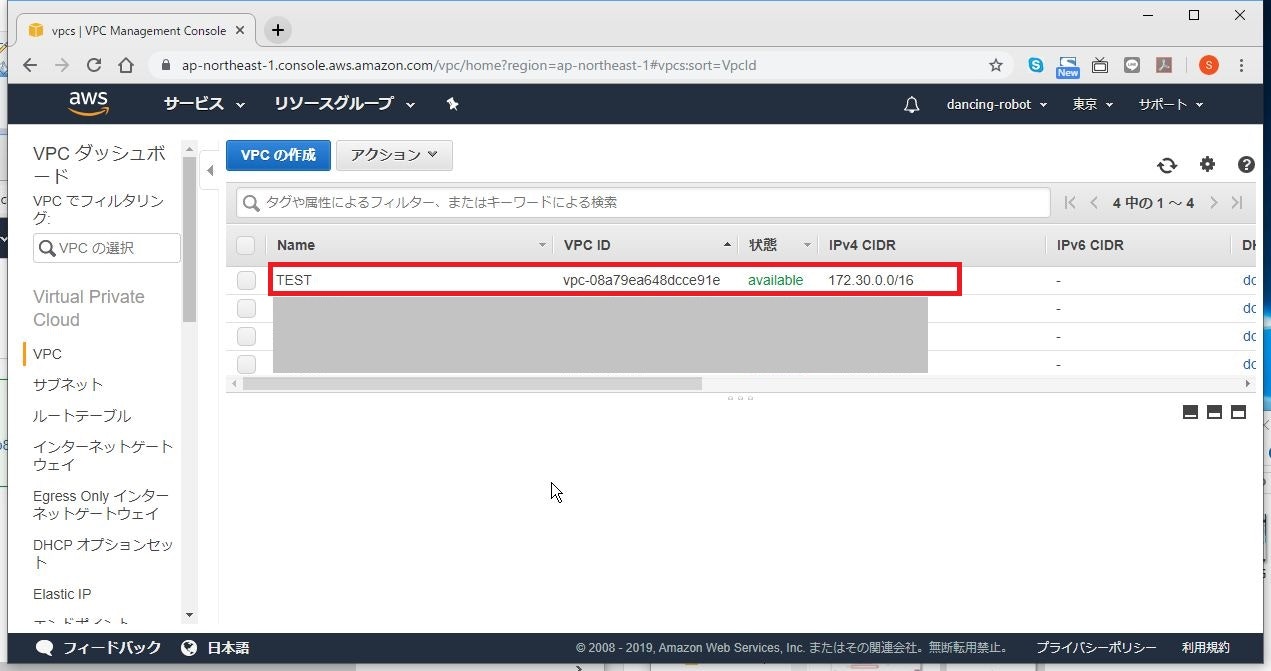This screenshot has width=1271, height=671.
Task: Go to the next page of results
Action: tap(1214, 203)
